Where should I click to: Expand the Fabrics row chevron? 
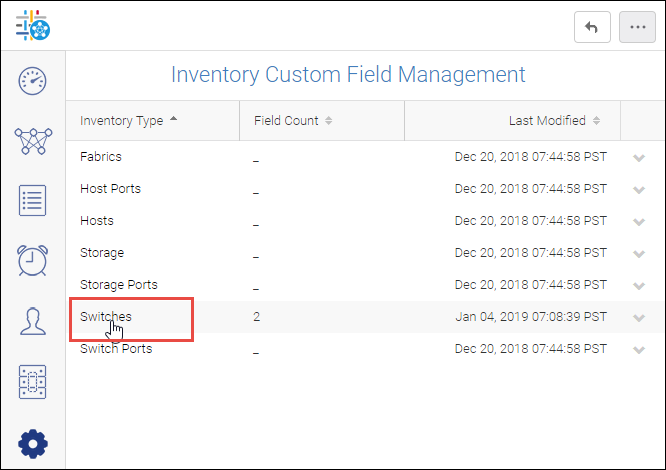click(639, 158)
